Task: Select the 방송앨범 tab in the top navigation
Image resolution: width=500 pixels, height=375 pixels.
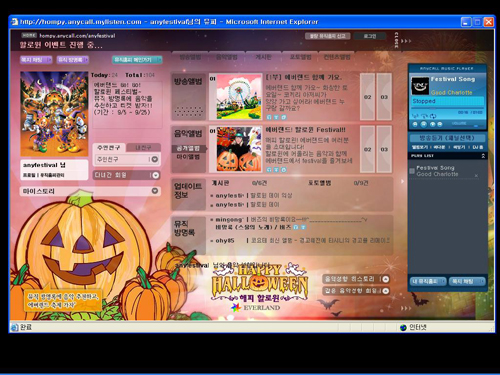Action: tap(190, 57)
